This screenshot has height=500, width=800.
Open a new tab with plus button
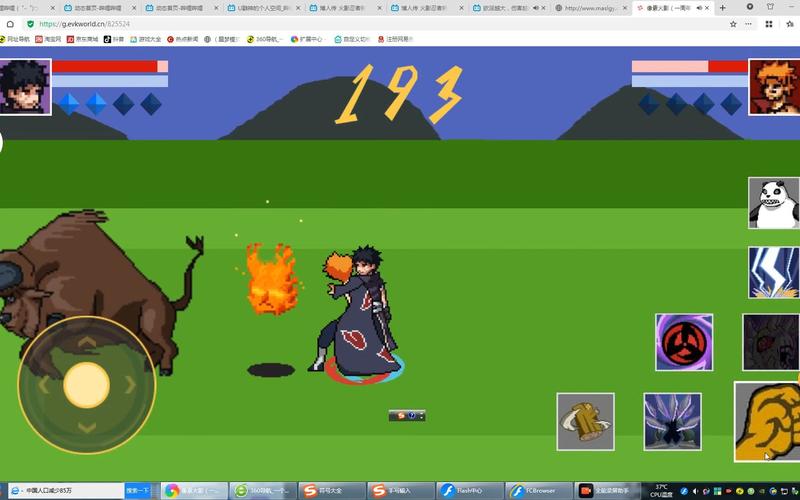point(722,8)
